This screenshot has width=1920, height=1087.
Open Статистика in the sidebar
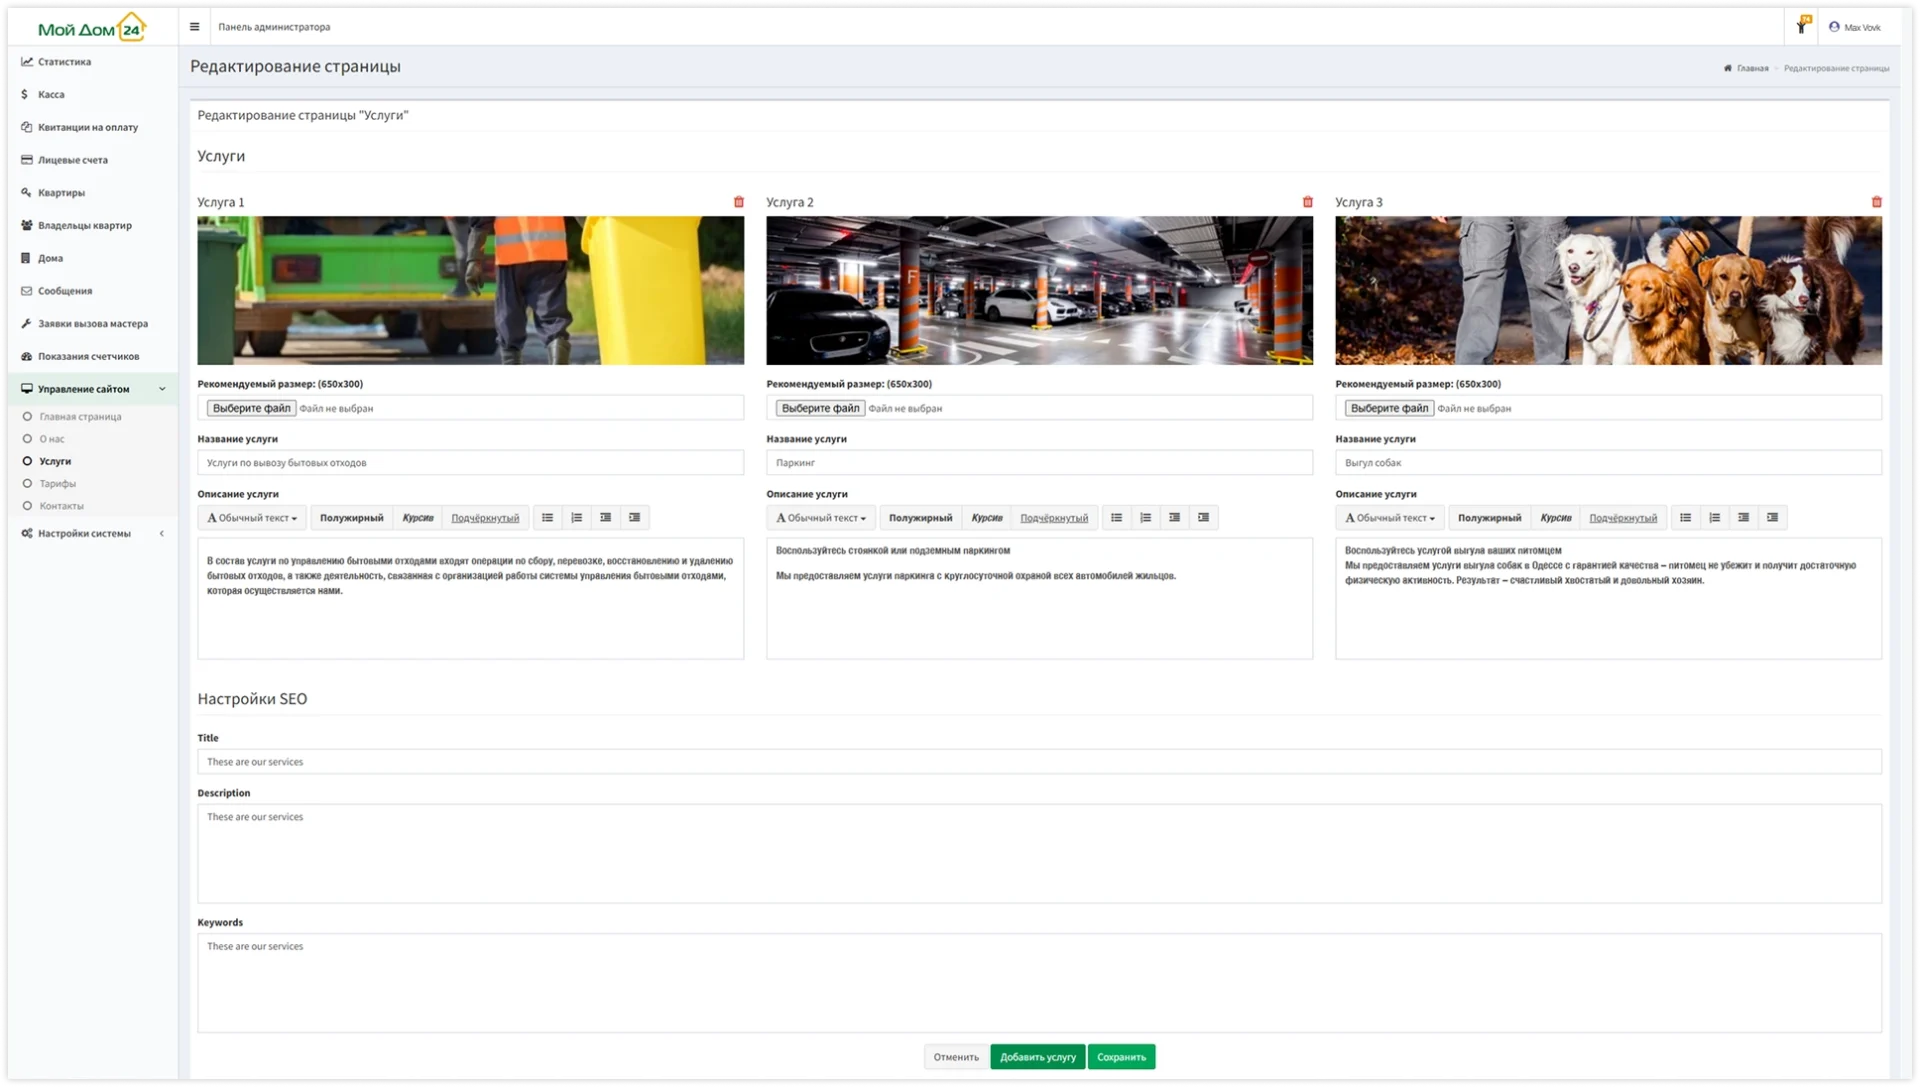[x=92, y=62]
